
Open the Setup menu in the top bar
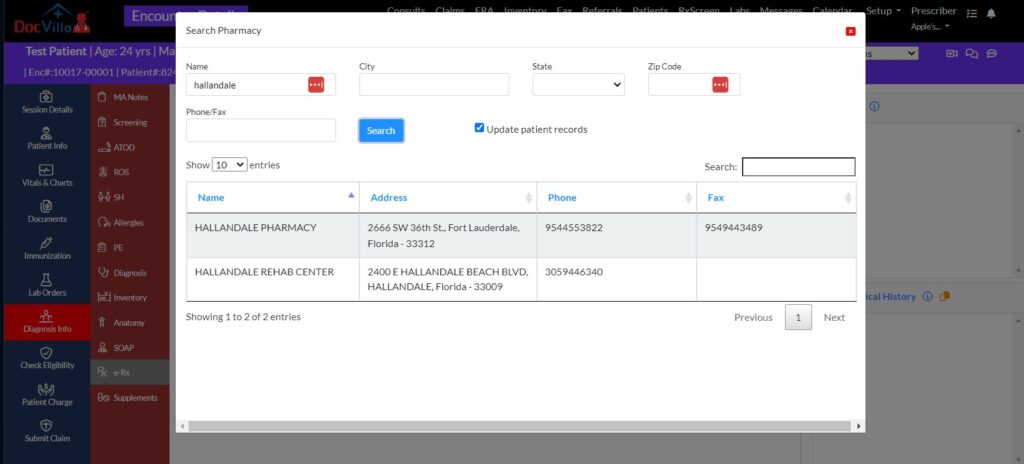coord(883,11)
